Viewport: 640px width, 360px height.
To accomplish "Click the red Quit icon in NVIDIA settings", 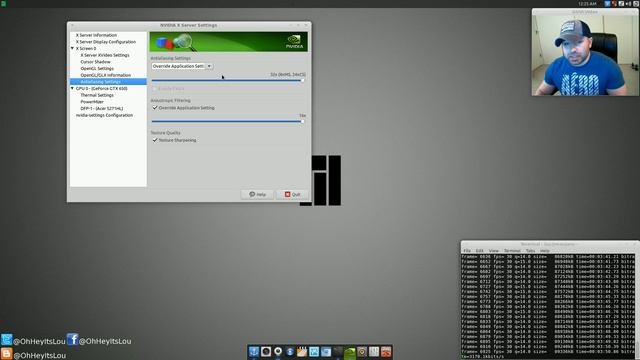I will [x=287, y=194].
